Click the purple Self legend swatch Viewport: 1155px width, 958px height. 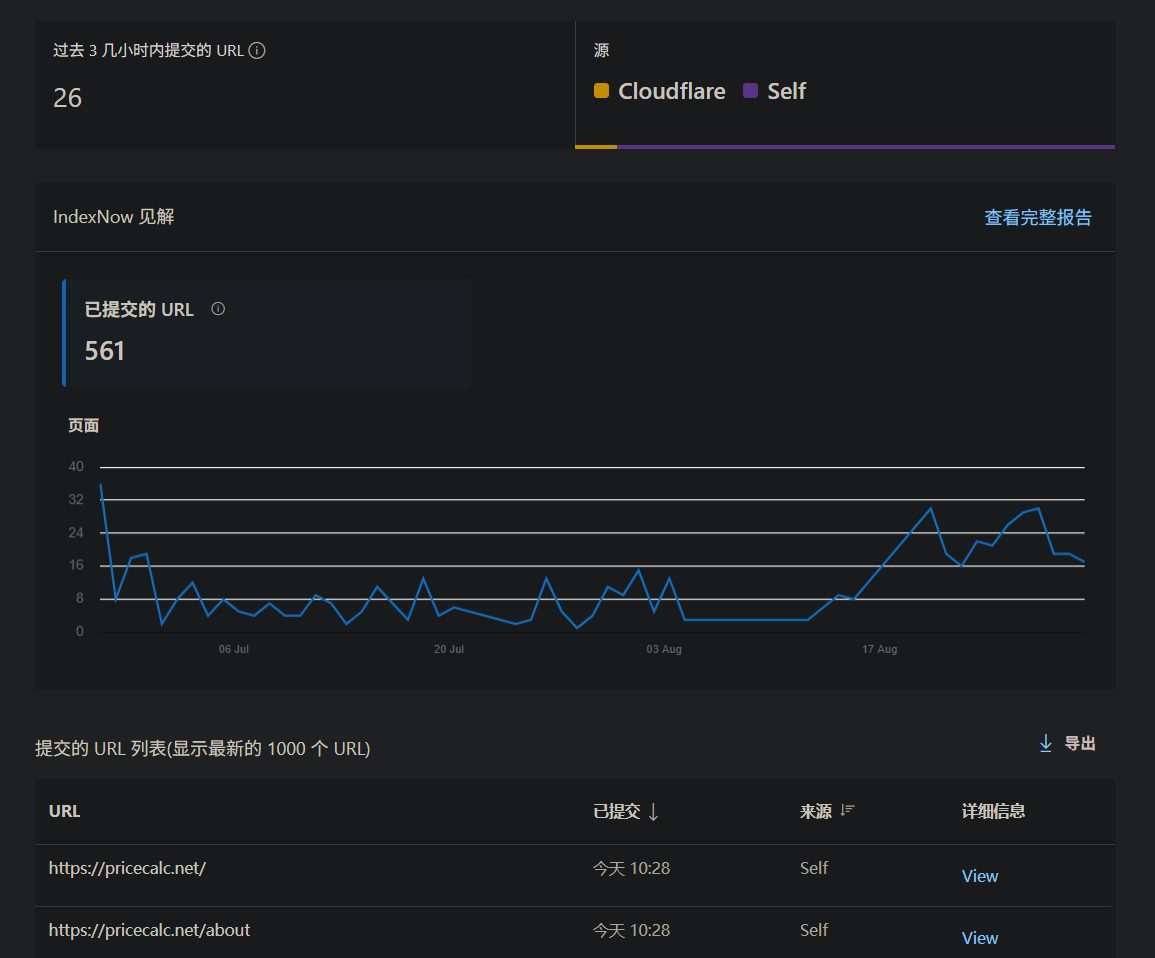[750, 91]
